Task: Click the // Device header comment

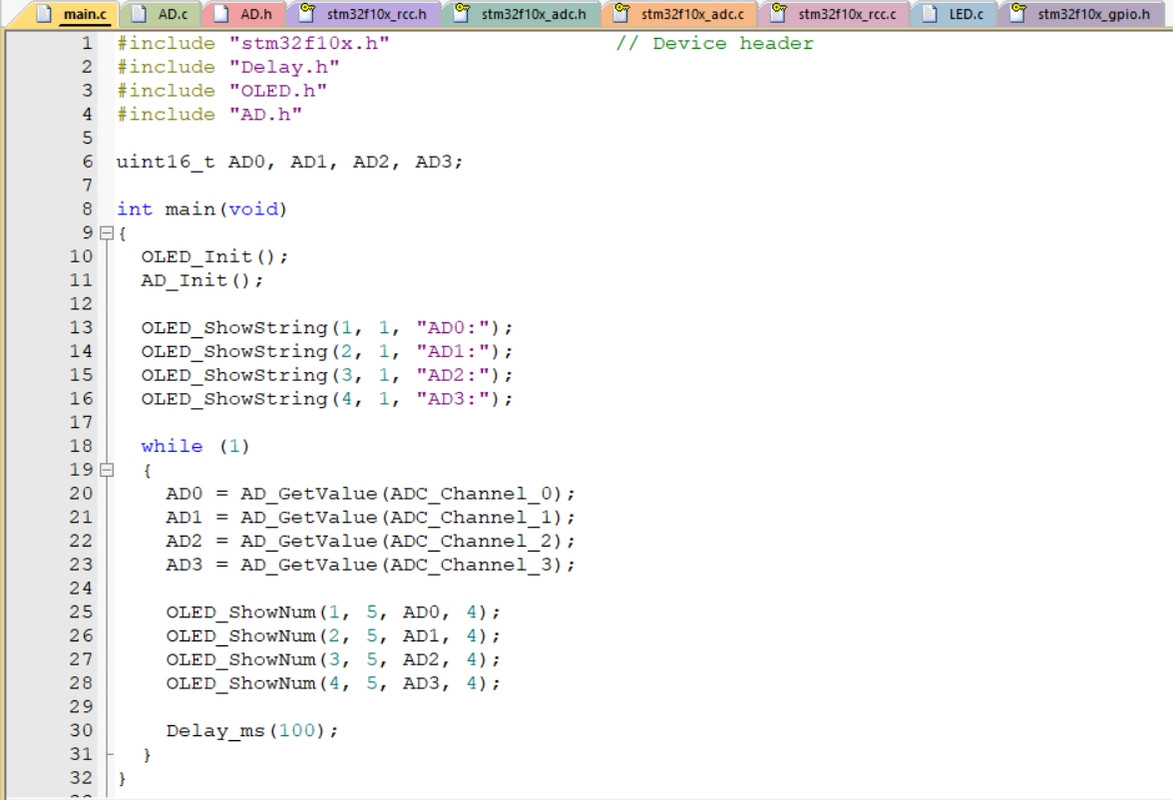Action: tap(714, 43)
